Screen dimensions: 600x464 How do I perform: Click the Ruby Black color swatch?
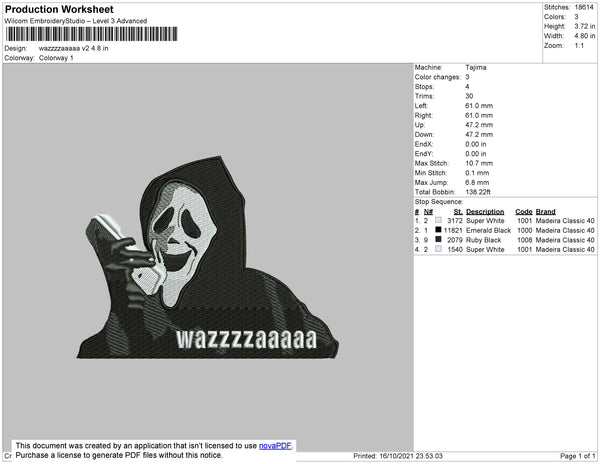coord(439,239)
